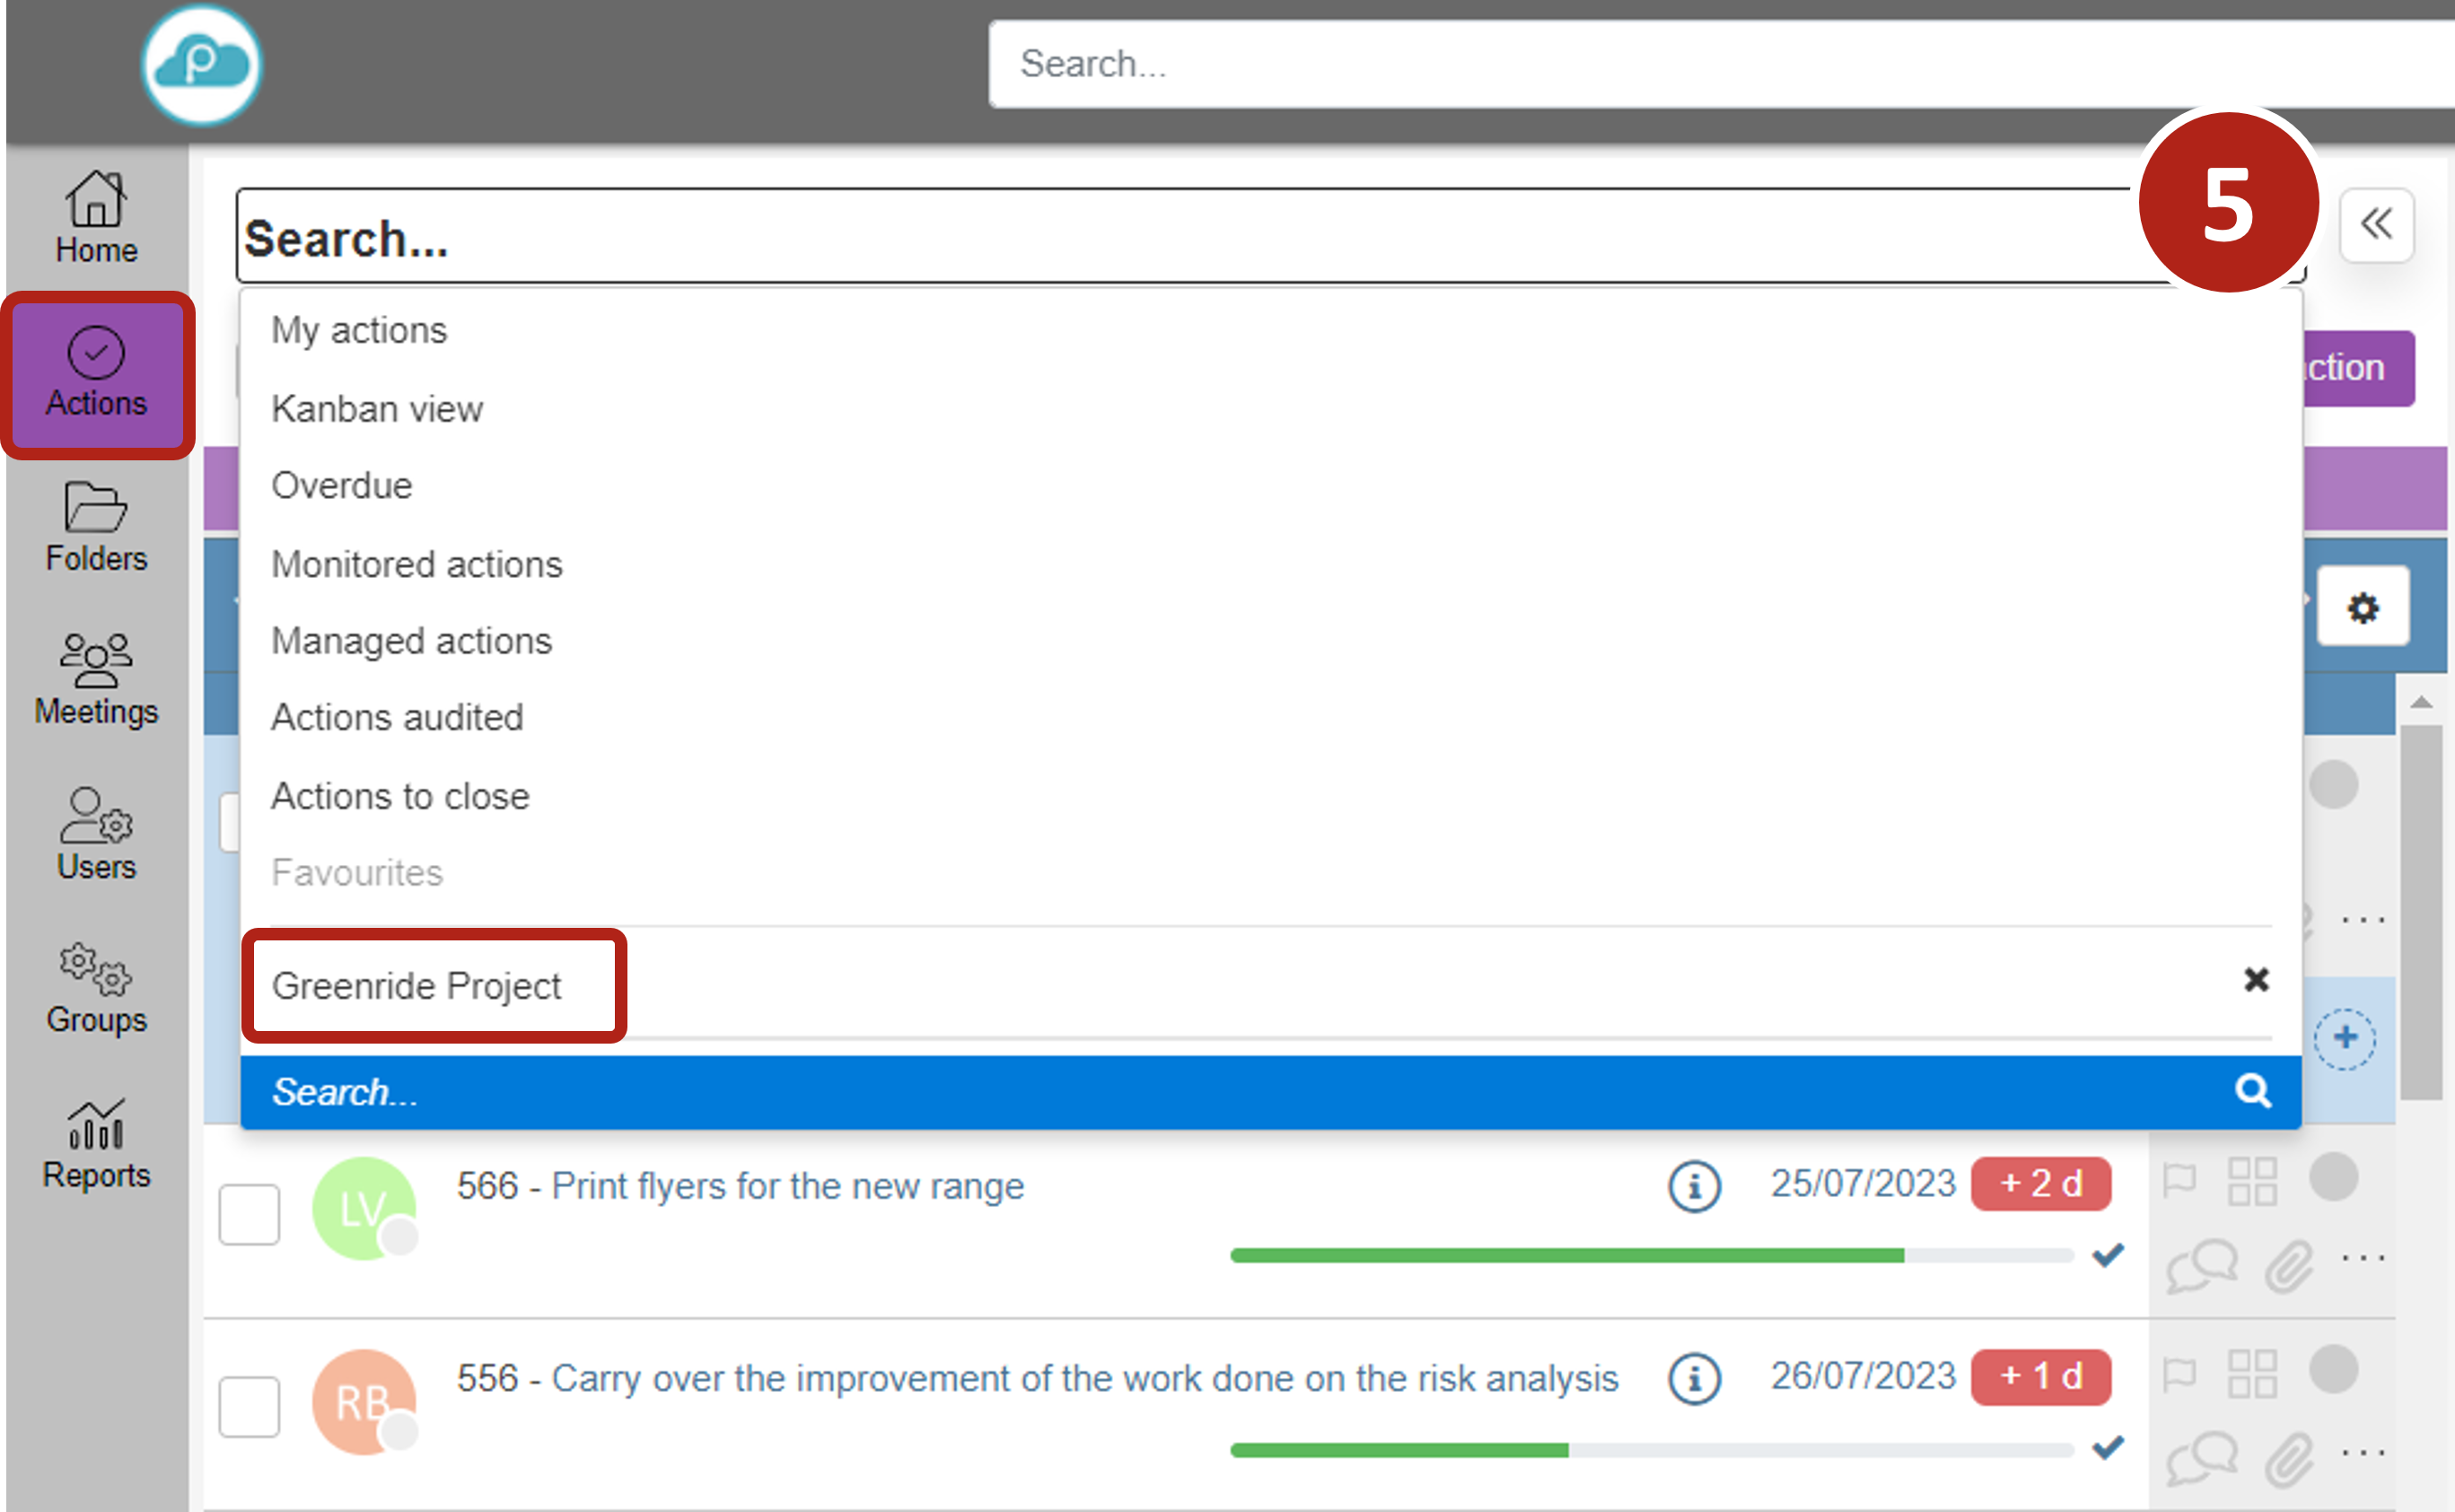Screen dimensions: 2455x1512
Task: Click progress bar of action 556
Action: (1650, 1449)
